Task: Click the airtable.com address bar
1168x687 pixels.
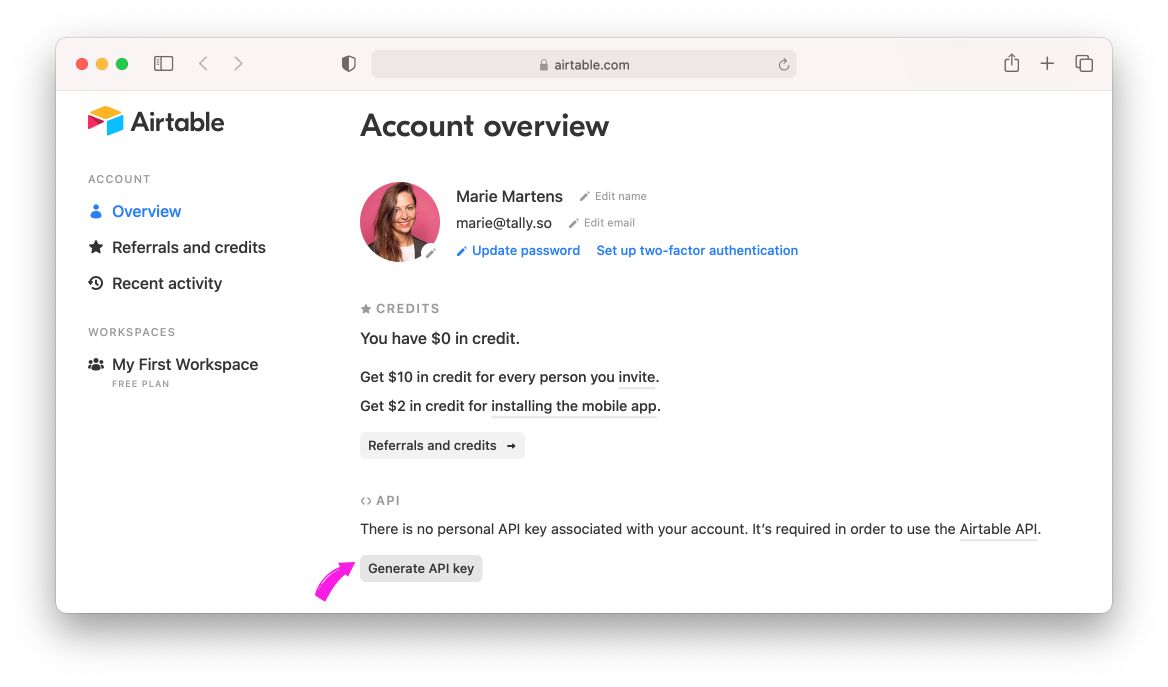Action: (583, 64)
